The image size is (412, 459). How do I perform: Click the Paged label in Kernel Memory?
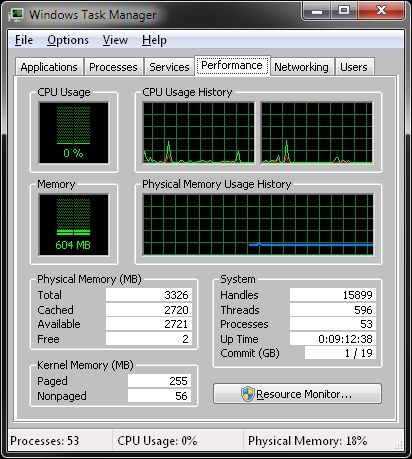52,381
